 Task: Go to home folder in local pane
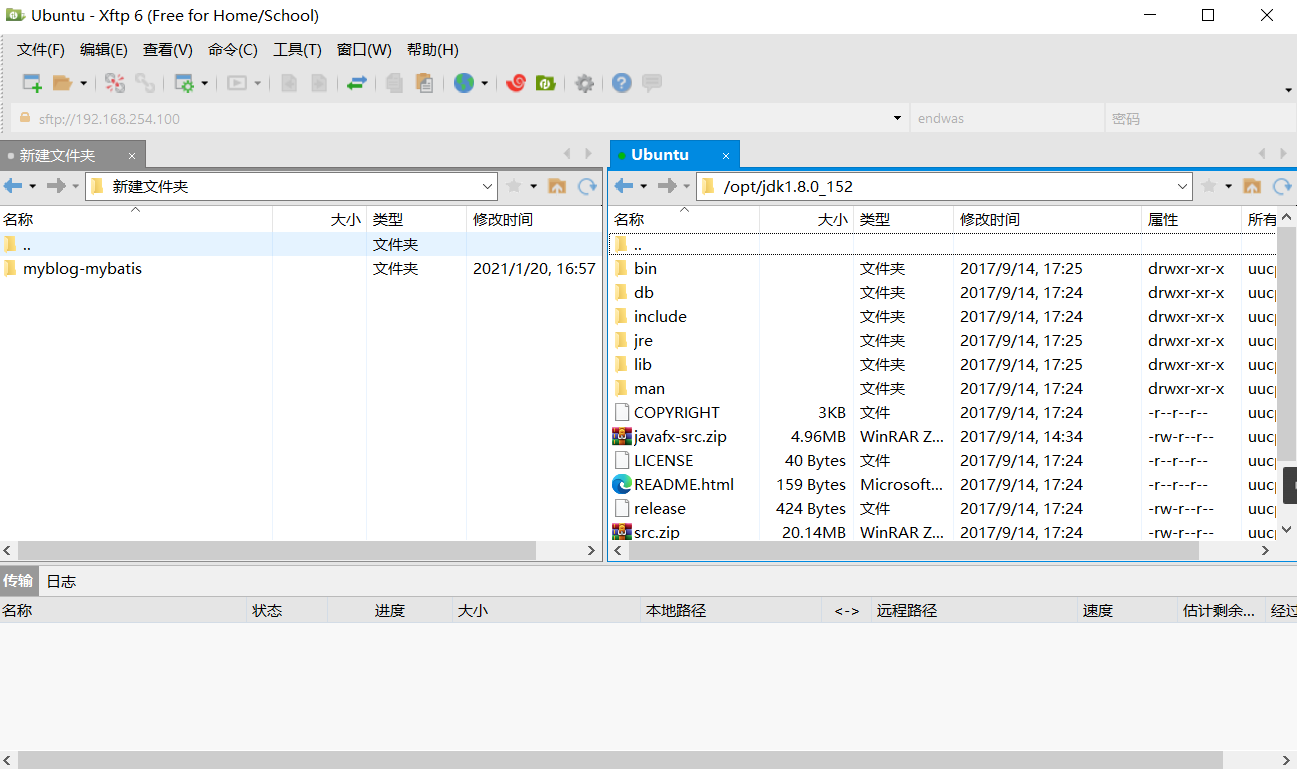coord(557,186)
